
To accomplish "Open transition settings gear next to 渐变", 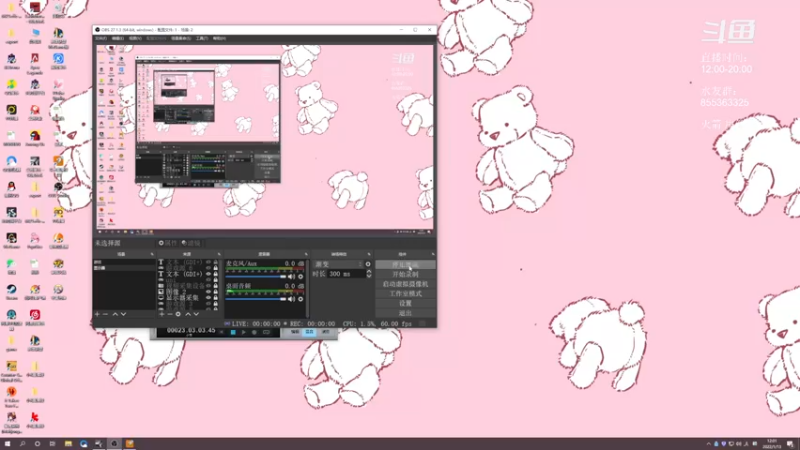I will [x=368, y=264].
